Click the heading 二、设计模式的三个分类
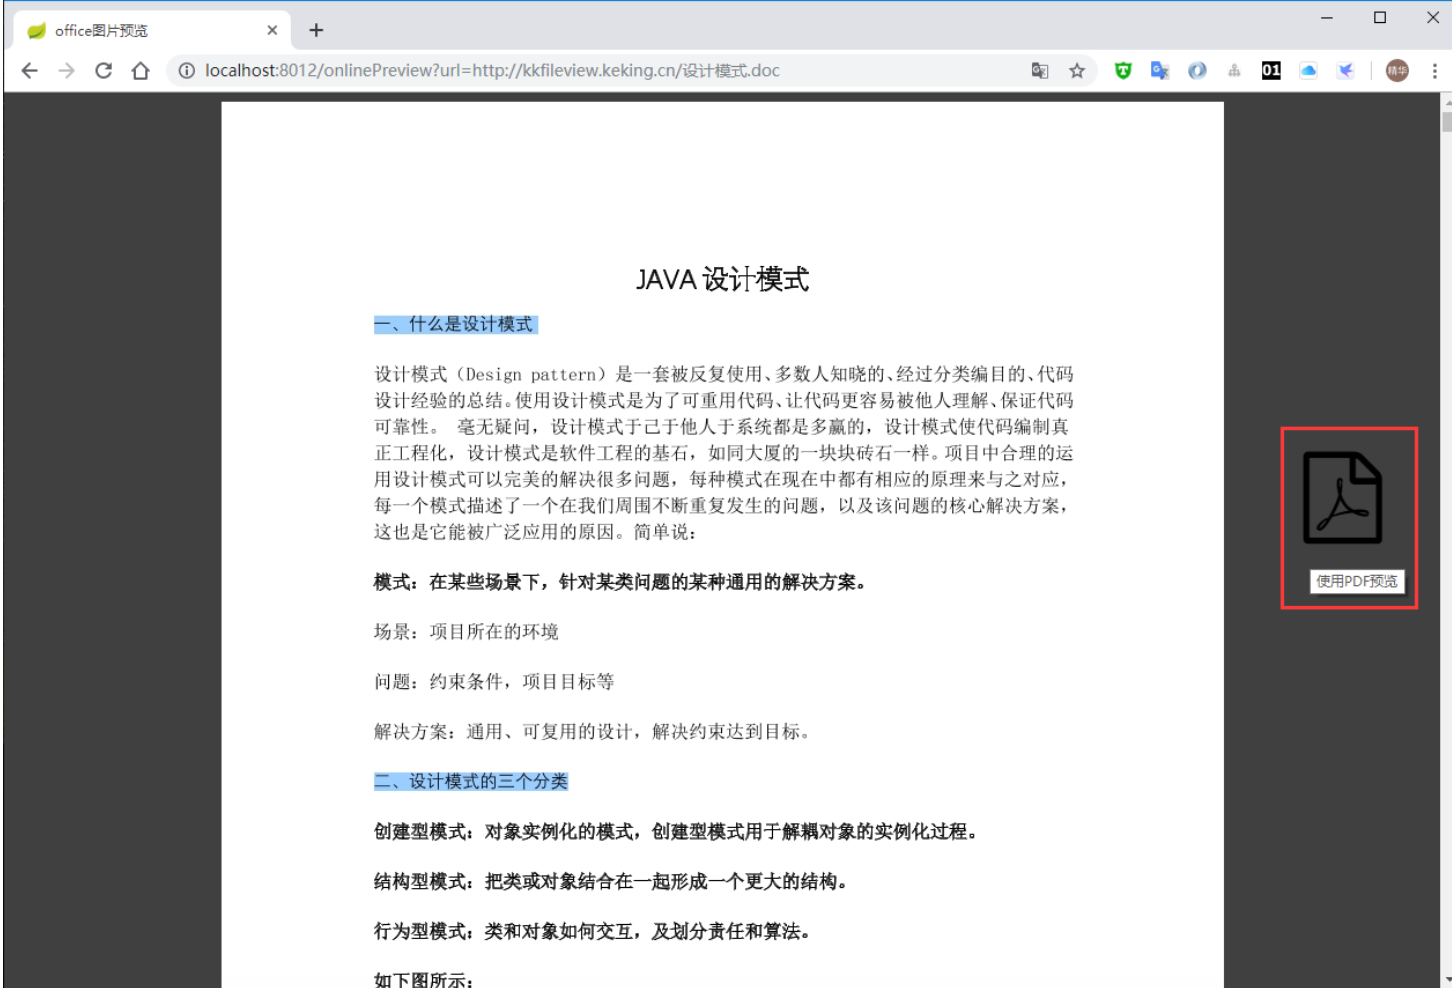1452x988 pixels. [x=471, y=781]
